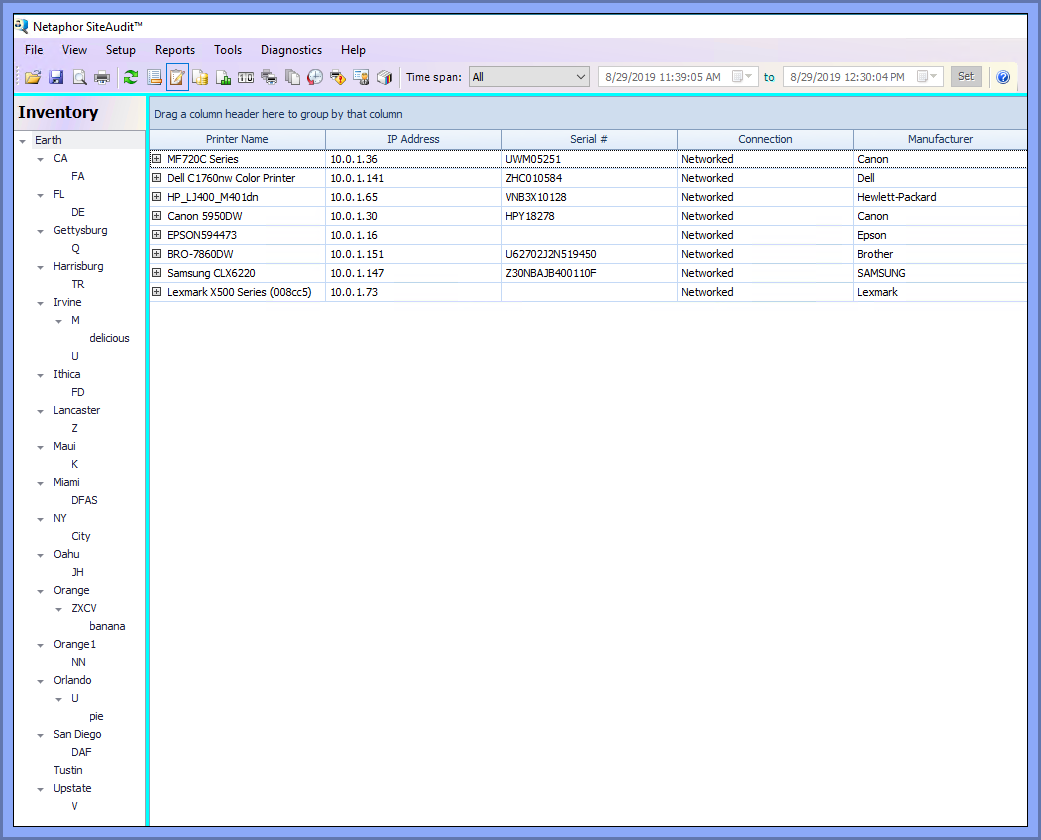Image resolution: width=1041 pixels, height=840 pixels.
Task: Expand the Canon 5950DW row
Action: click(x=157, y=215)
